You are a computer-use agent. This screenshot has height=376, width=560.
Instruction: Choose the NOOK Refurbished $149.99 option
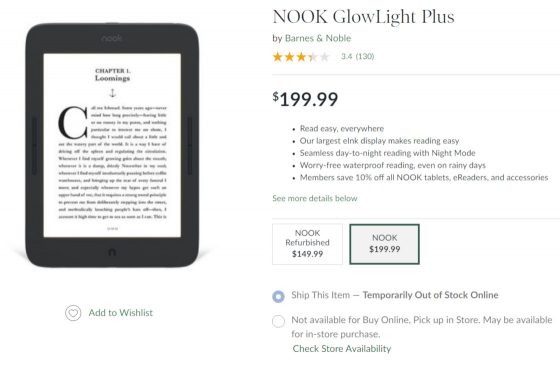tap(308, 244)
